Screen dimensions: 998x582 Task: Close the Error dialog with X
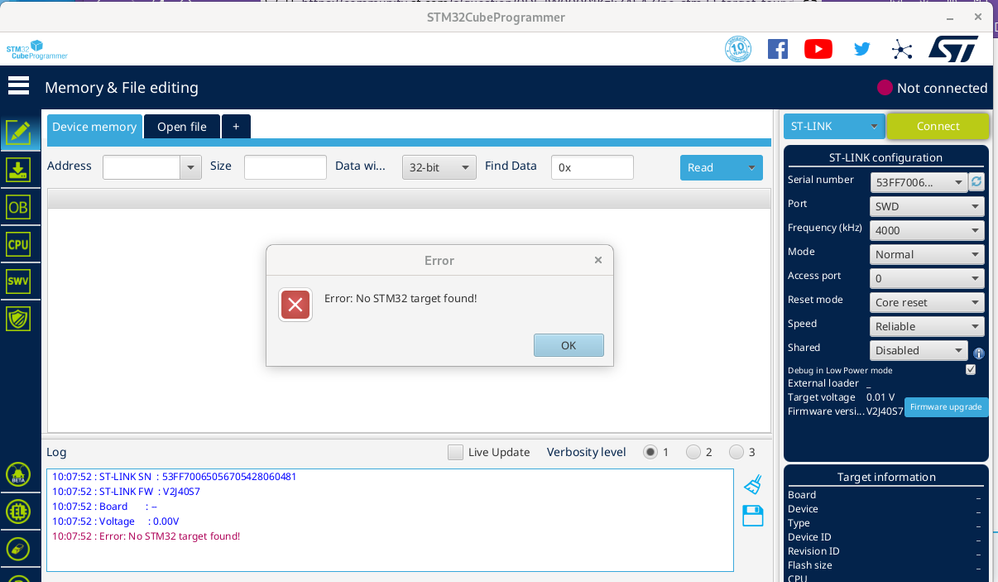[x=598, y=260]
